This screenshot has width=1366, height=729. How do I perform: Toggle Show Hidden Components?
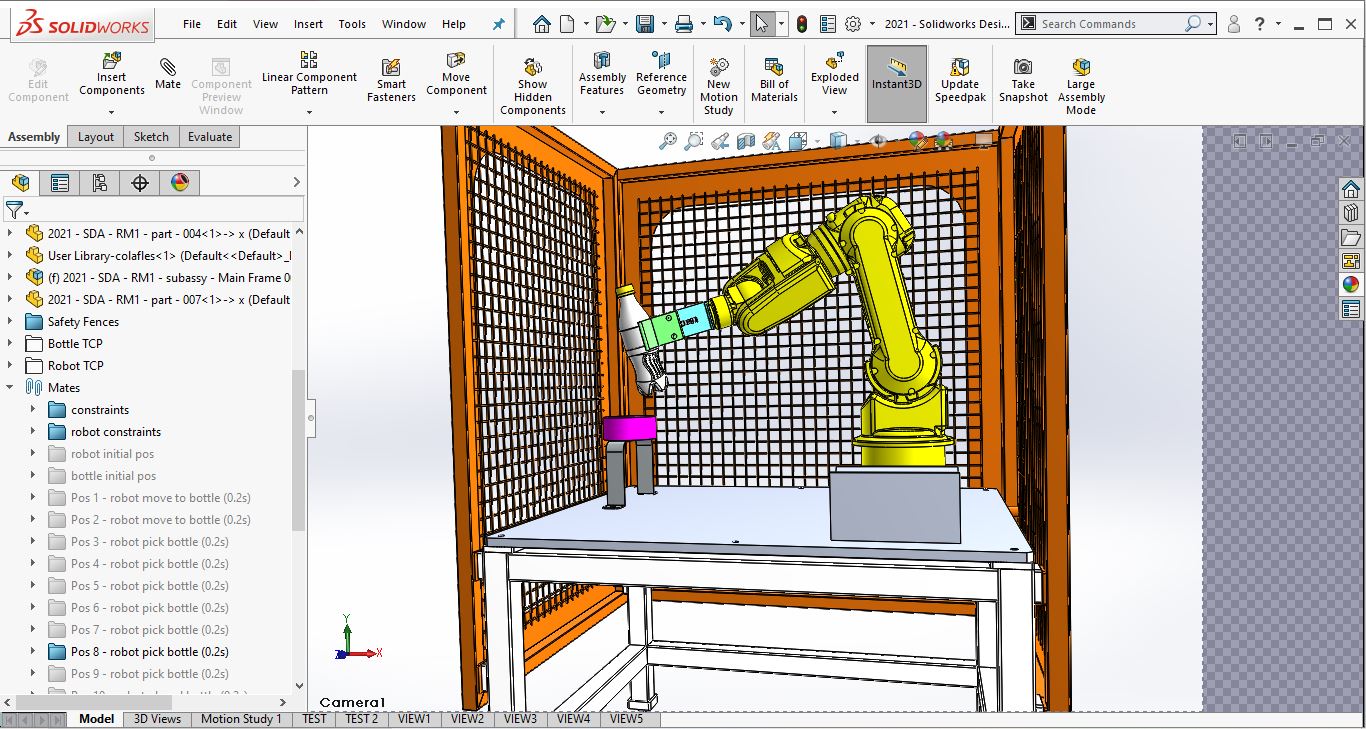pos(533,85)
